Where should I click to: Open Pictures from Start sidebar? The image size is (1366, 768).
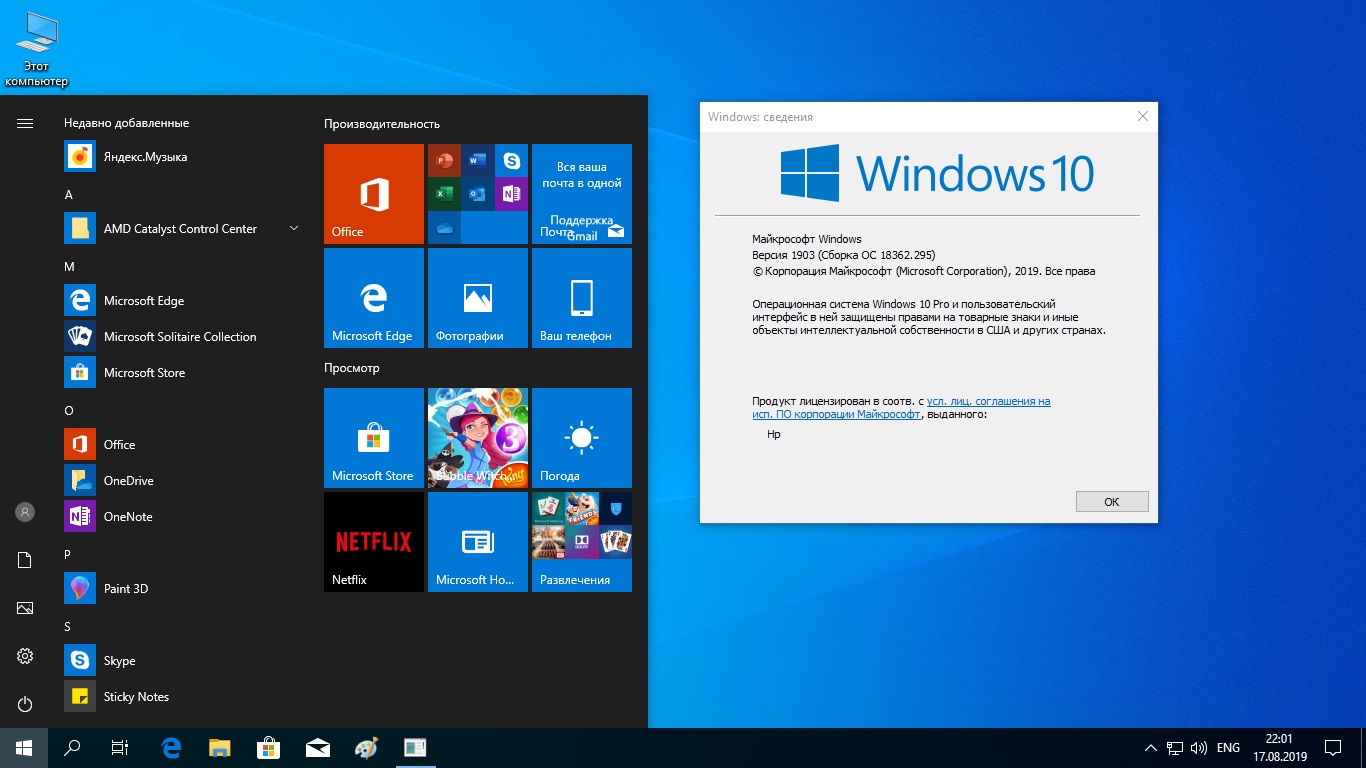pyautogui.click(x=25, y=608)
